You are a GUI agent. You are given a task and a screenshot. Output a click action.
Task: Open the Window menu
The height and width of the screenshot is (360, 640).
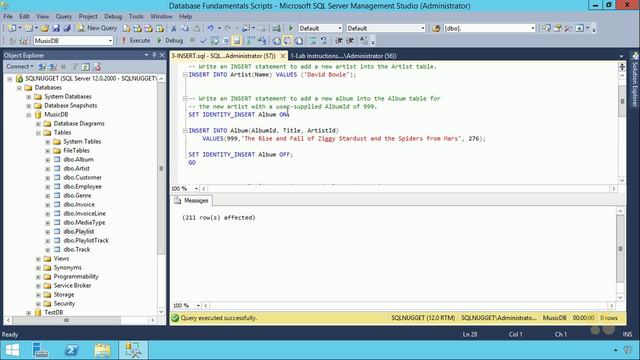point(161,16)
